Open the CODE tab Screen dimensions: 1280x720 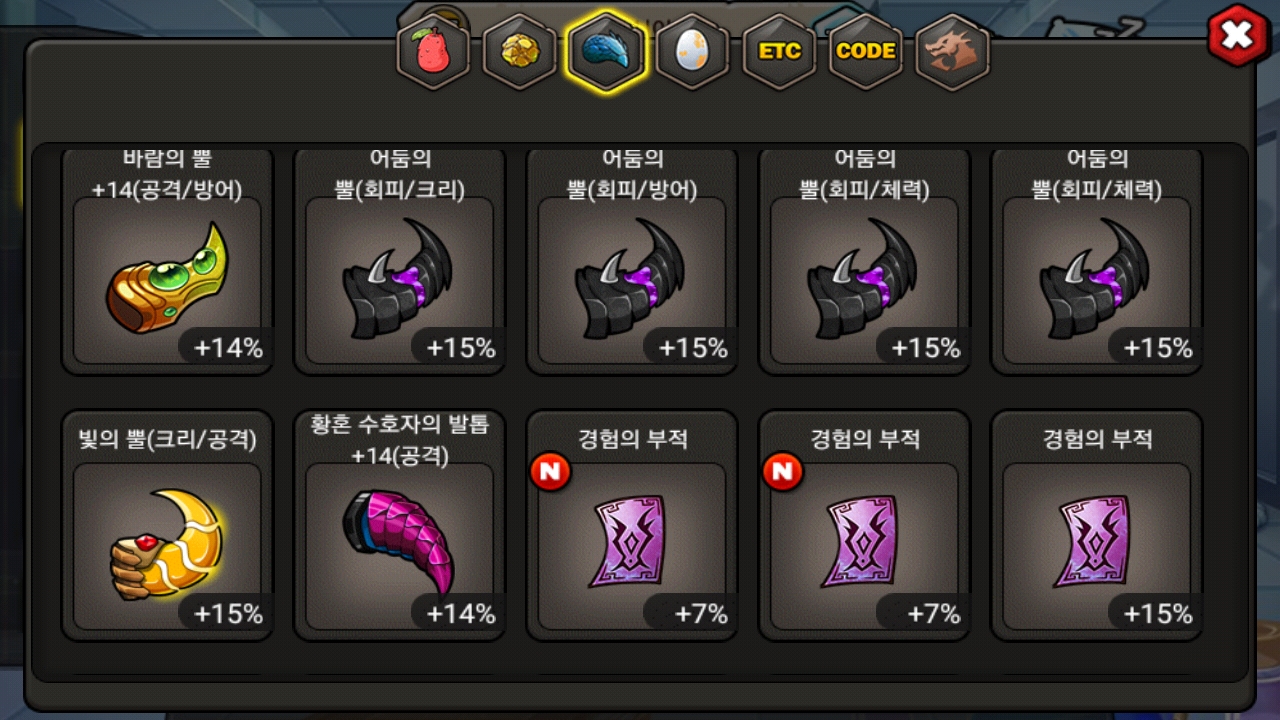[x=866, y=52]
